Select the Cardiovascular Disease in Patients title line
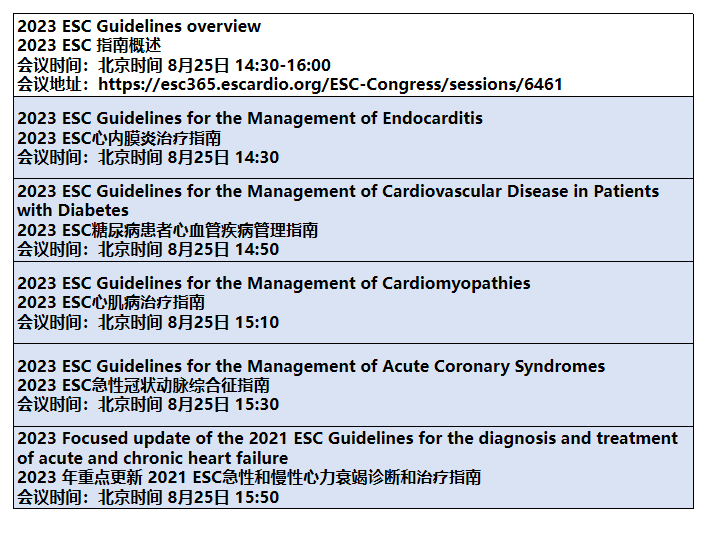Image resolution: width=709 pixels, height=547 pixels. 338,191
